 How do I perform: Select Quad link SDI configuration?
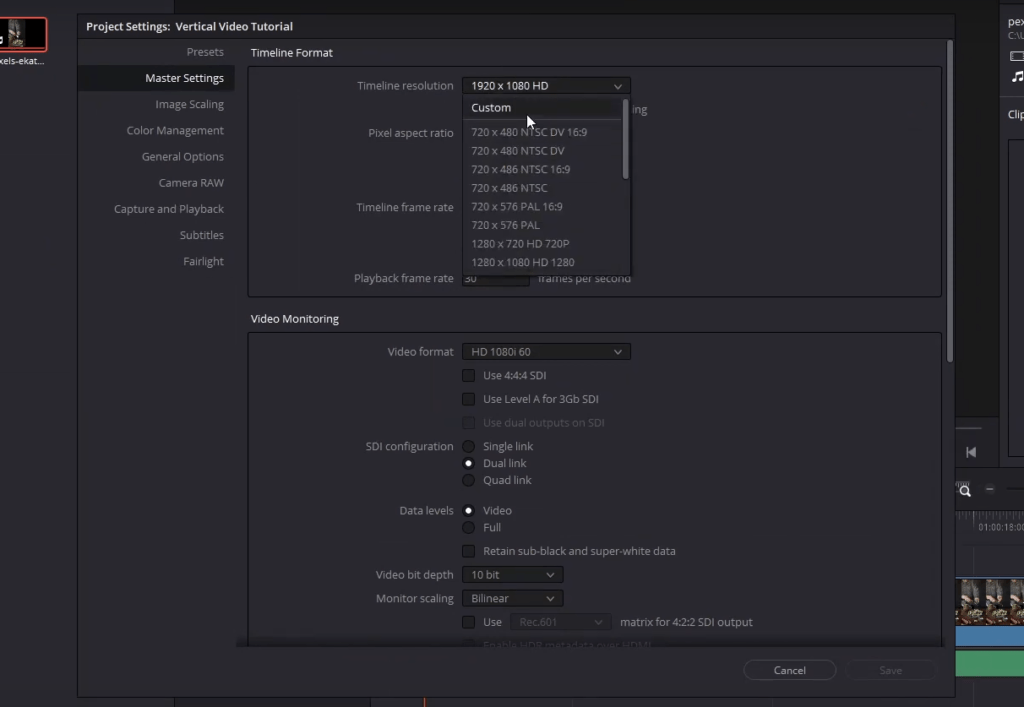click(x=468, y=480)
